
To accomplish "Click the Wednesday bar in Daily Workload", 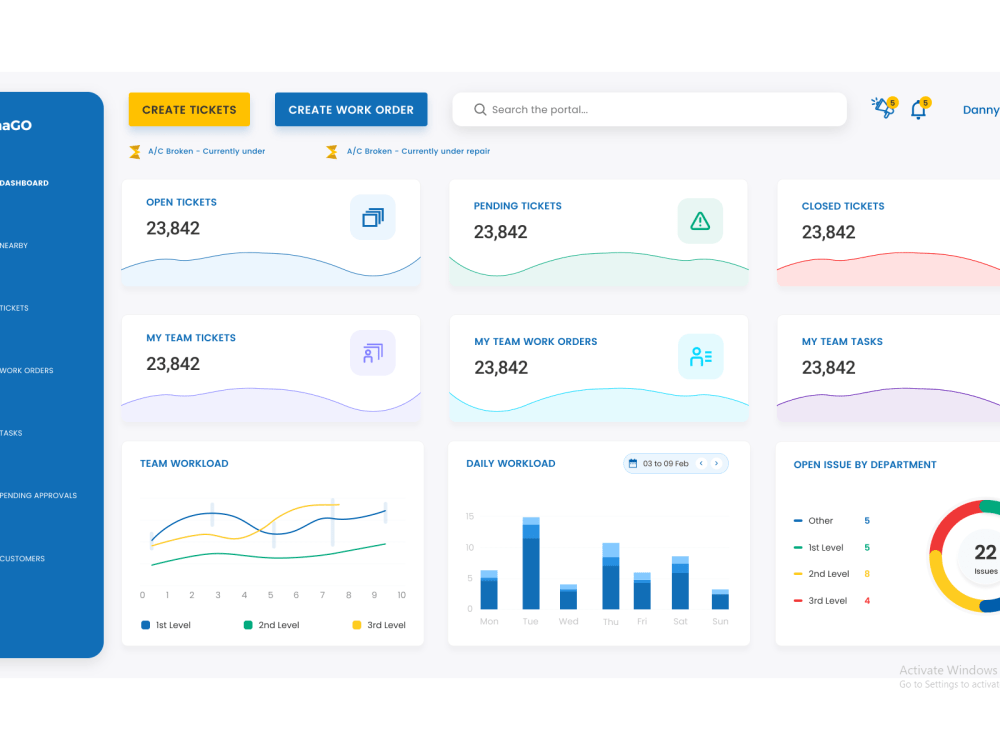I will click(568, 597).
